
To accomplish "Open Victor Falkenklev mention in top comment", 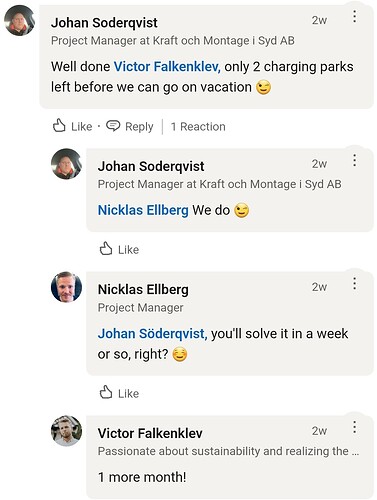I will point(167,67).
